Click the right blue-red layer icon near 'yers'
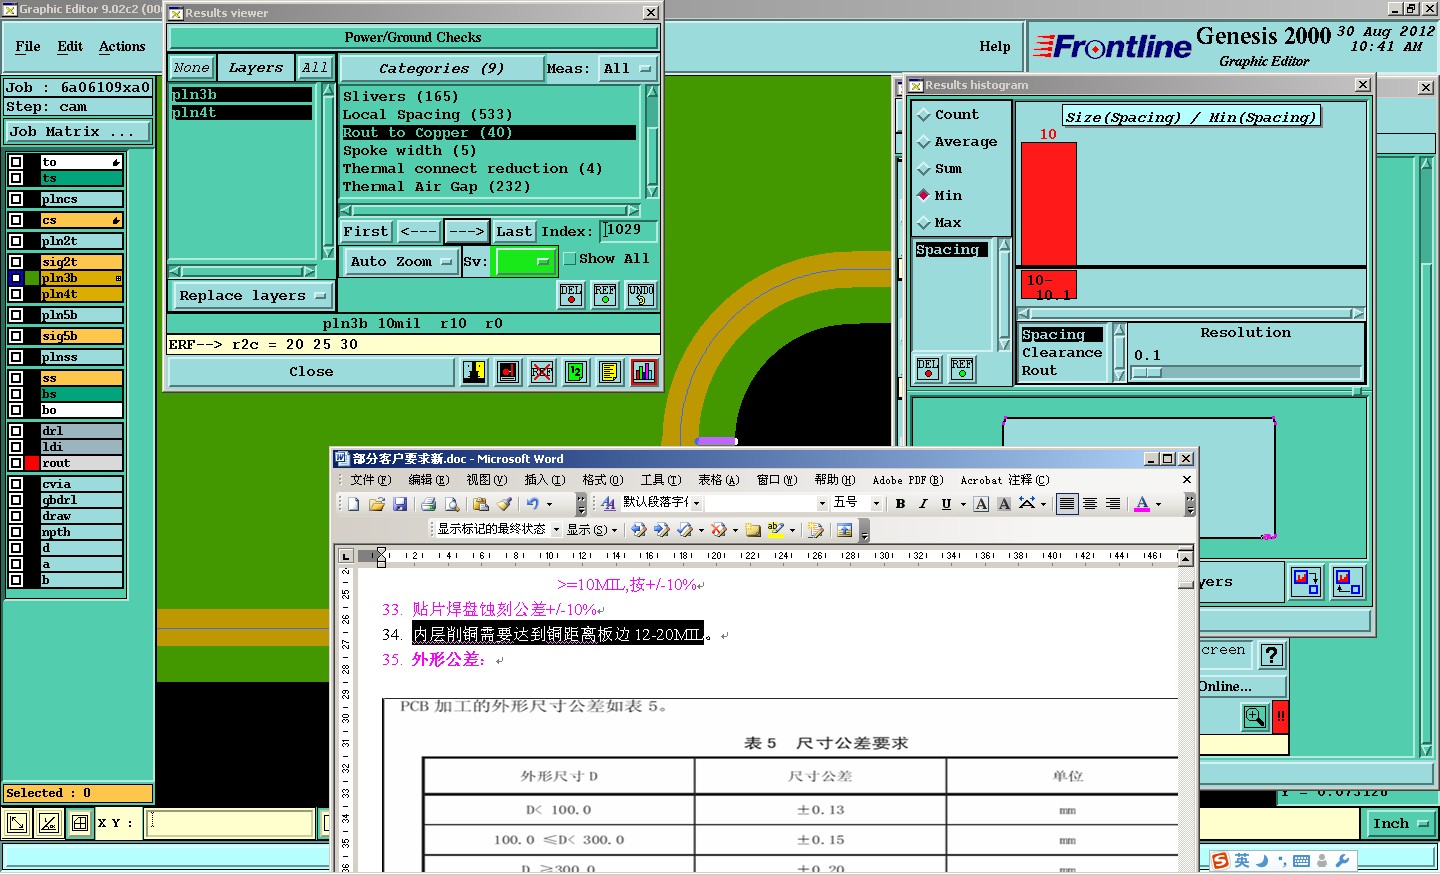1440x876 pixels. (x=1347, y=581)
